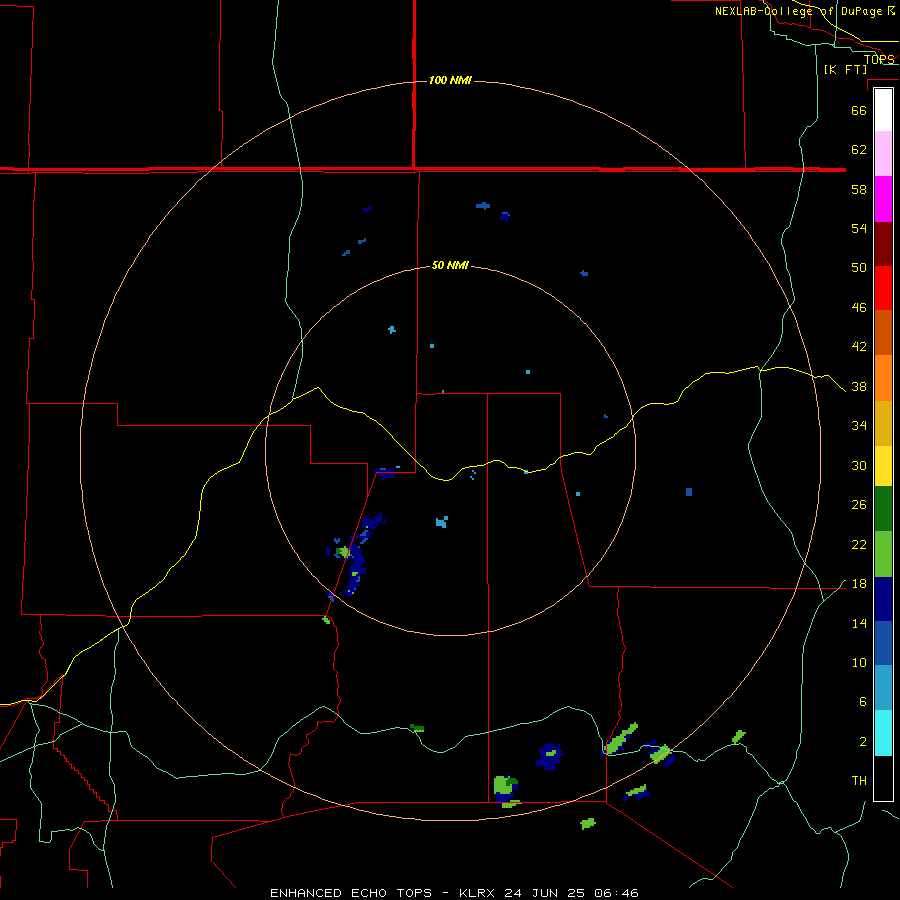Click the navy blue legend swatch
900x900 pixels.
pyautogui.click(x=883, y=599)
